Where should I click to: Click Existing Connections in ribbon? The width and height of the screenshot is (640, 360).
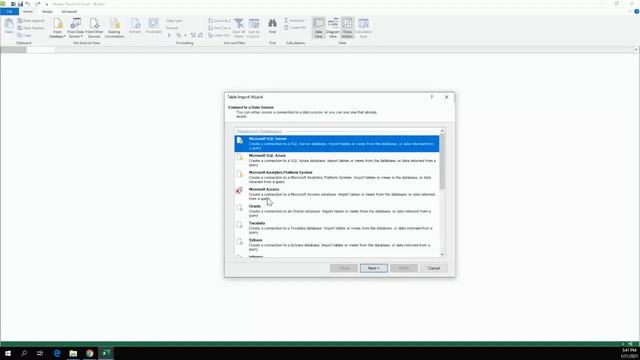pos(114,28)
